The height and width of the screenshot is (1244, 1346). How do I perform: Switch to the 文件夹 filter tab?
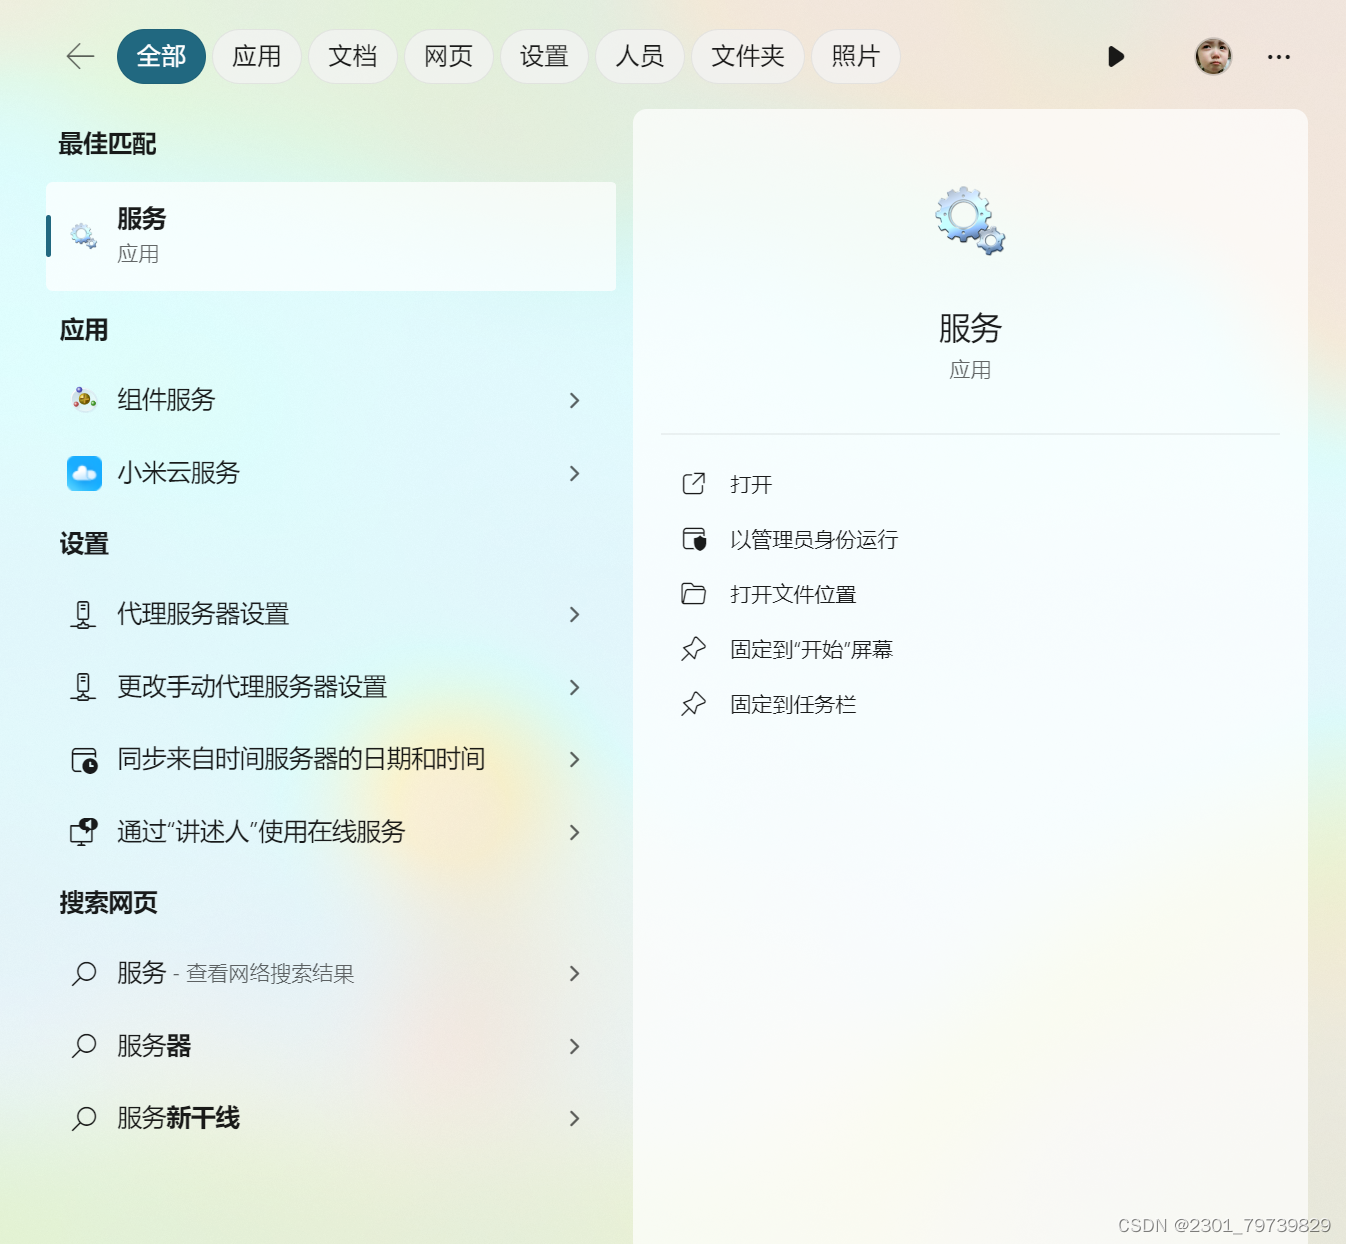pos(748,56)
